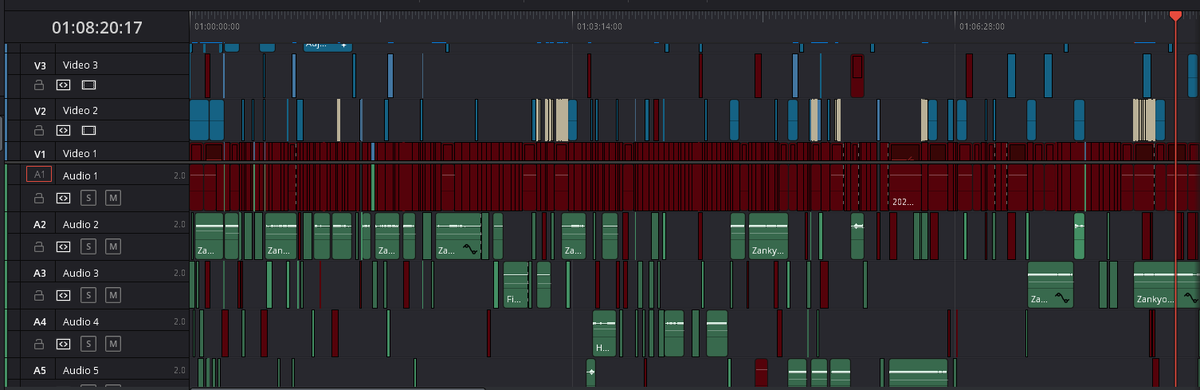
Task: Toggle auto select on Video 3 track
Action: [x=63, y=85]
